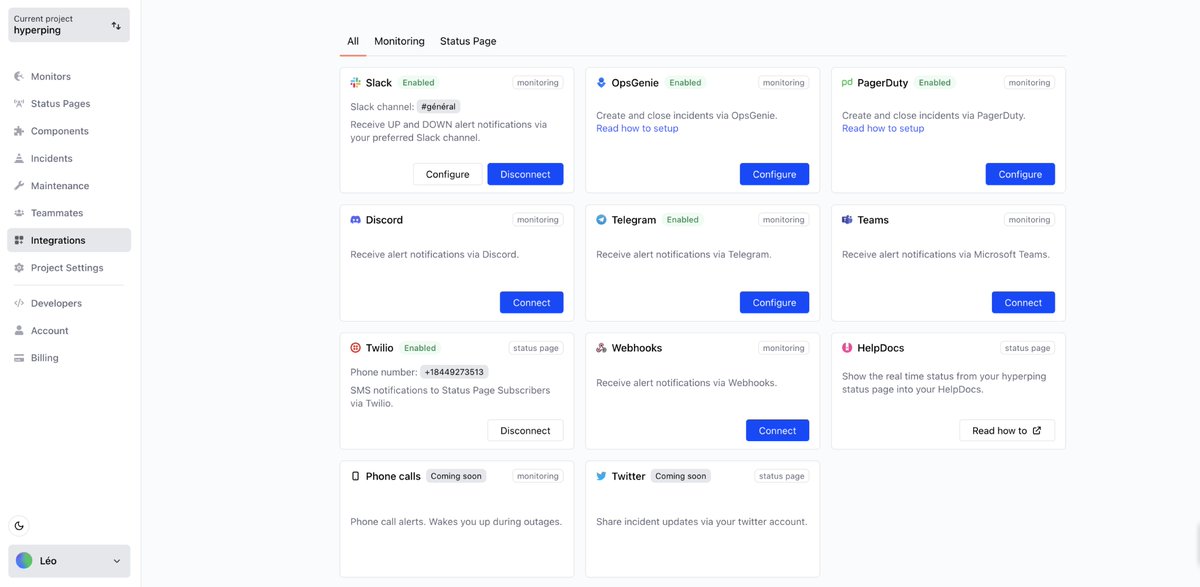Open Monitors in the sidebar
This screenshot has width=1200, height=587.
[69, 76]
